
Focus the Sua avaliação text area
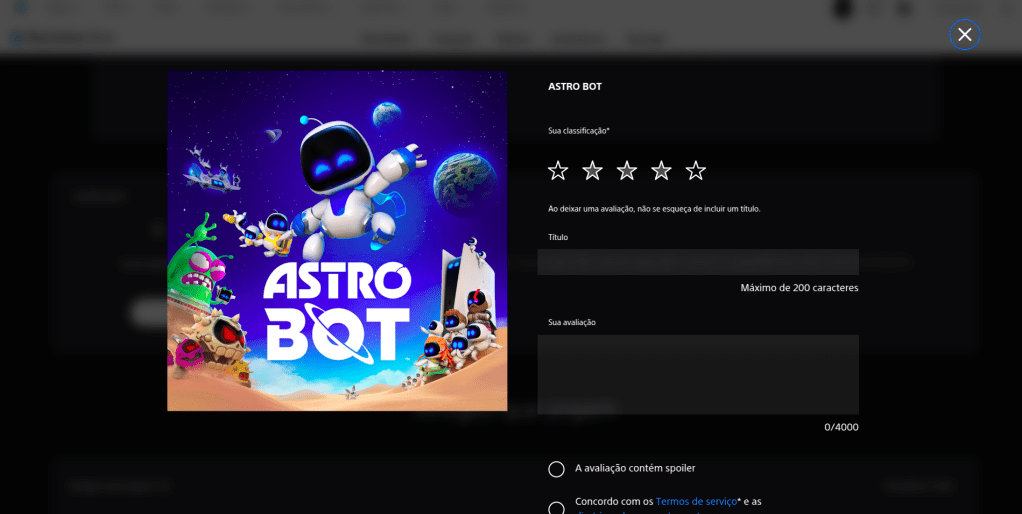click(x=698, y=375)
